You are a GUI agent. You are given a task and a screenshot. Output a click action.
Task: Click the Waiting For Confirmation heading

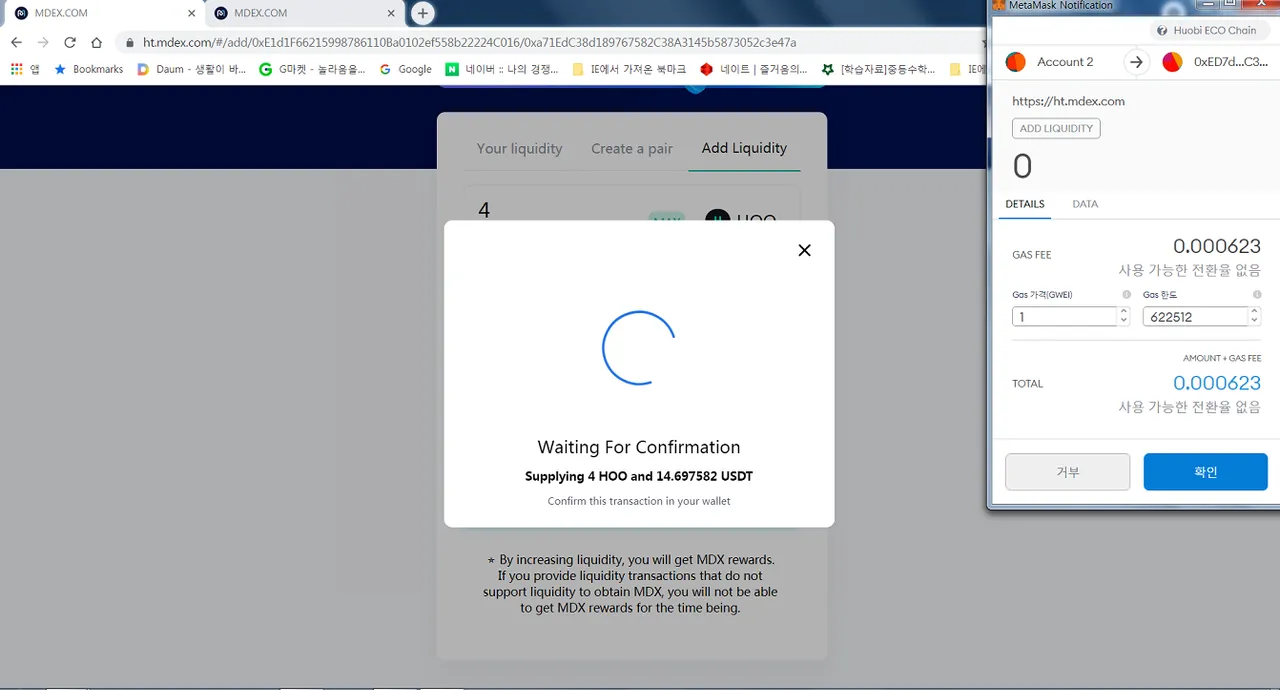(639, 447)
